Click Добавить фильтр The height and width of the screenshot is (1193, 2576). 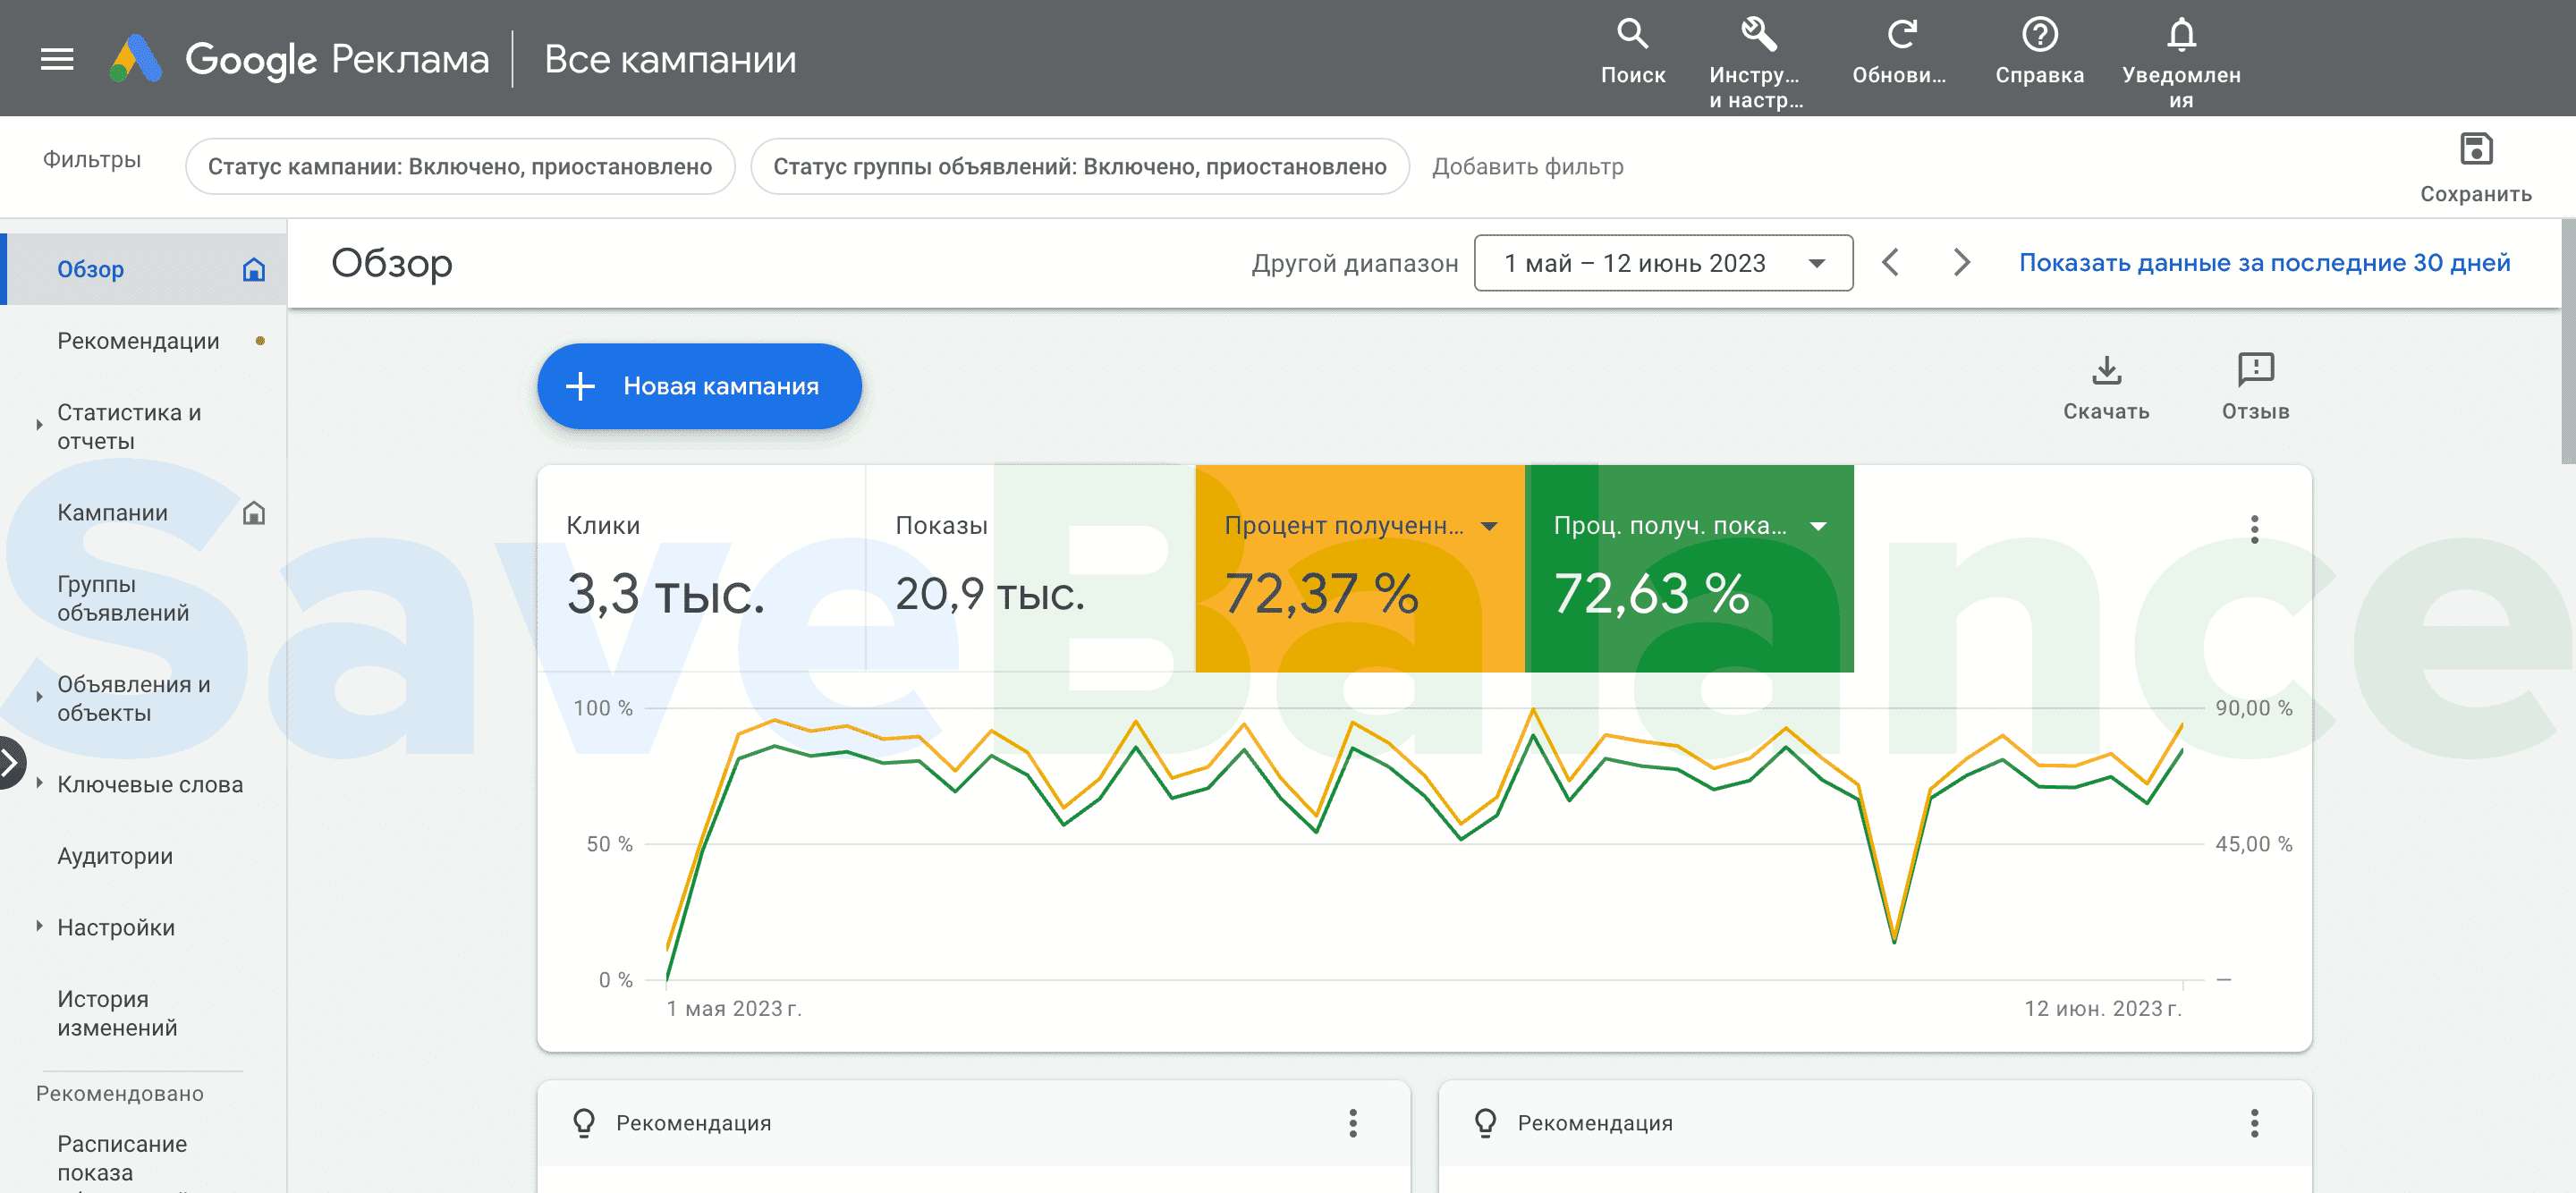[1527, 167]
